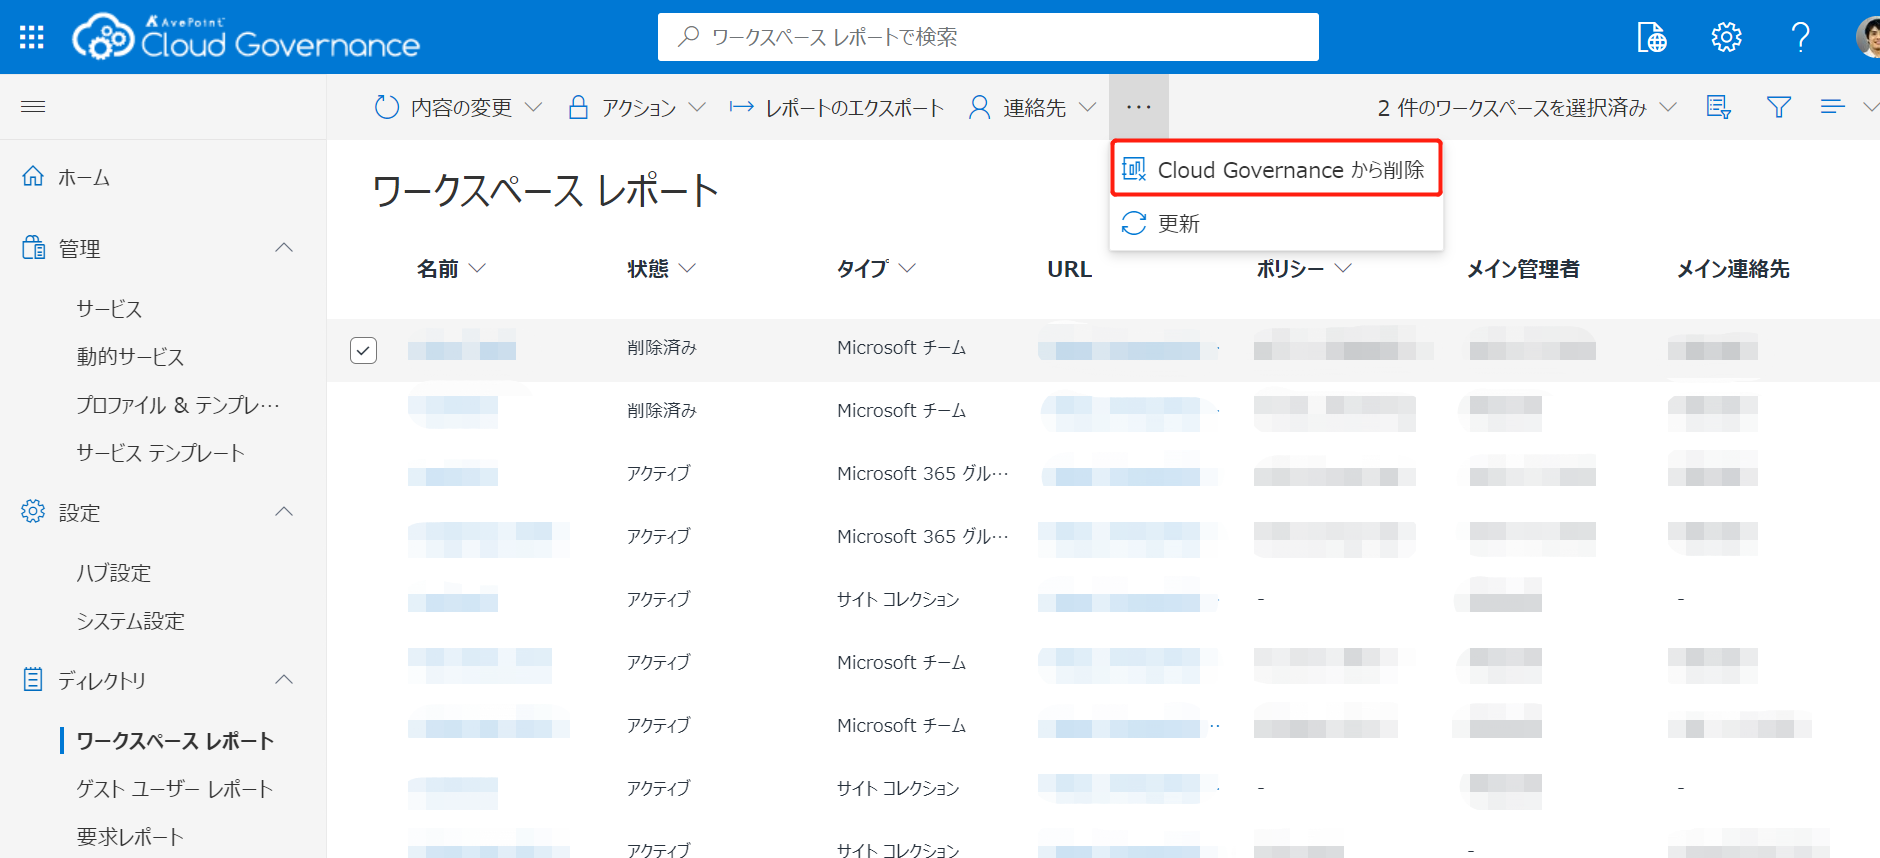Collapse the 管理 section

284,247
